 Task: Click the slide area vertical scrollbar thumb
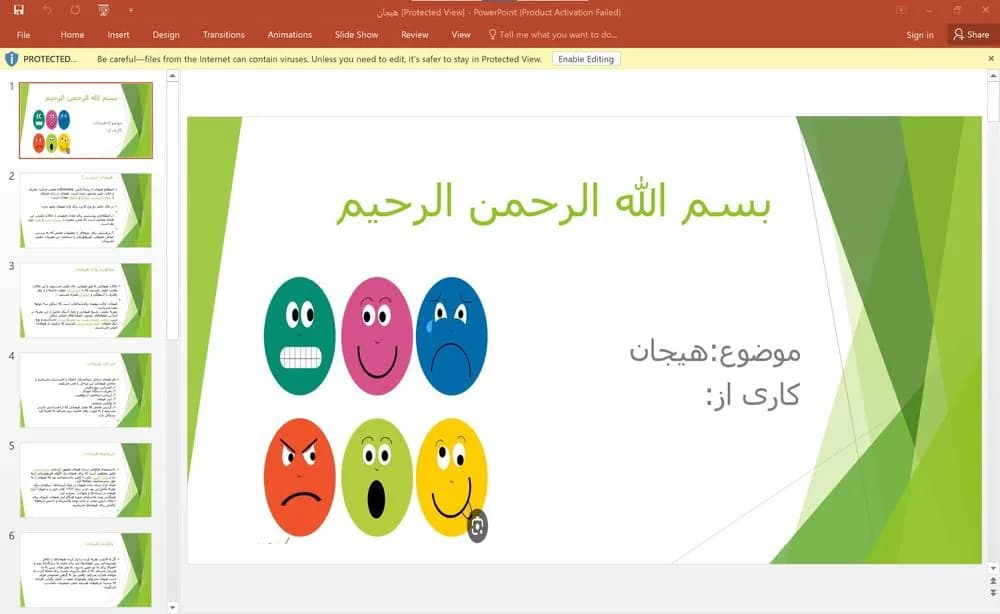point(993,101)
